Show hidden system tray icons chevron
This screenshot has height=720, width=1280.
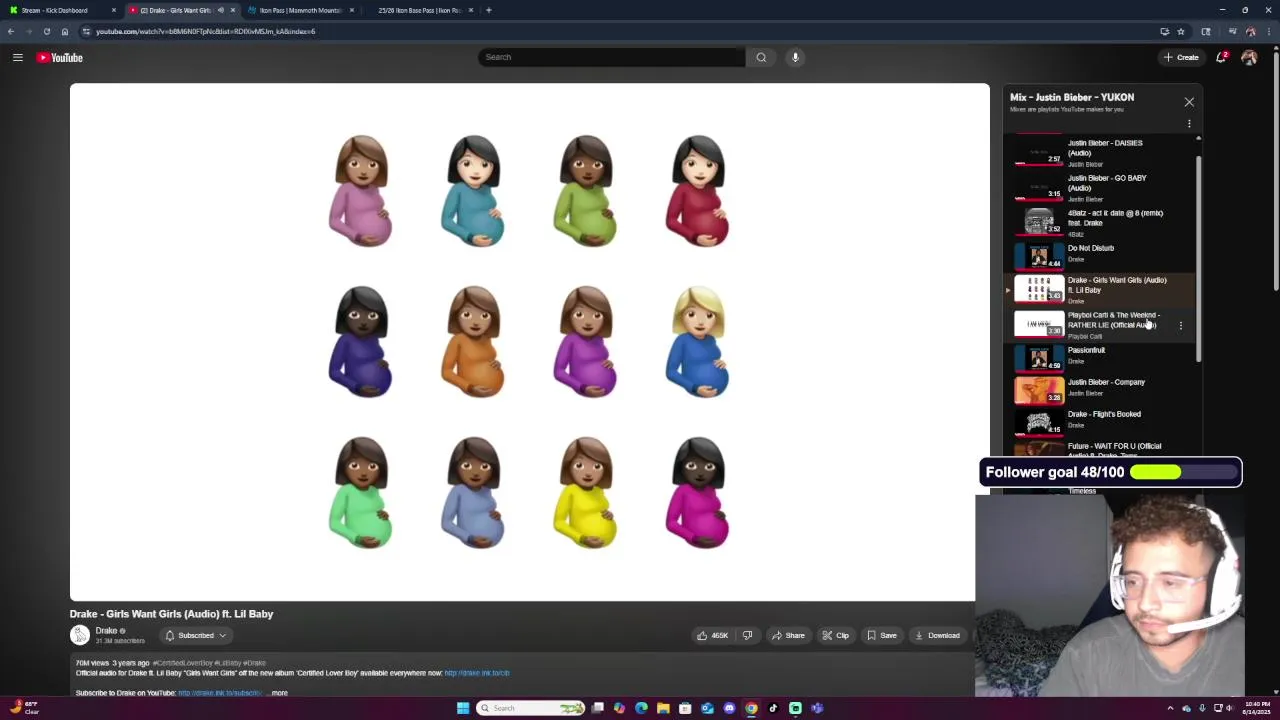(1170, 708)
